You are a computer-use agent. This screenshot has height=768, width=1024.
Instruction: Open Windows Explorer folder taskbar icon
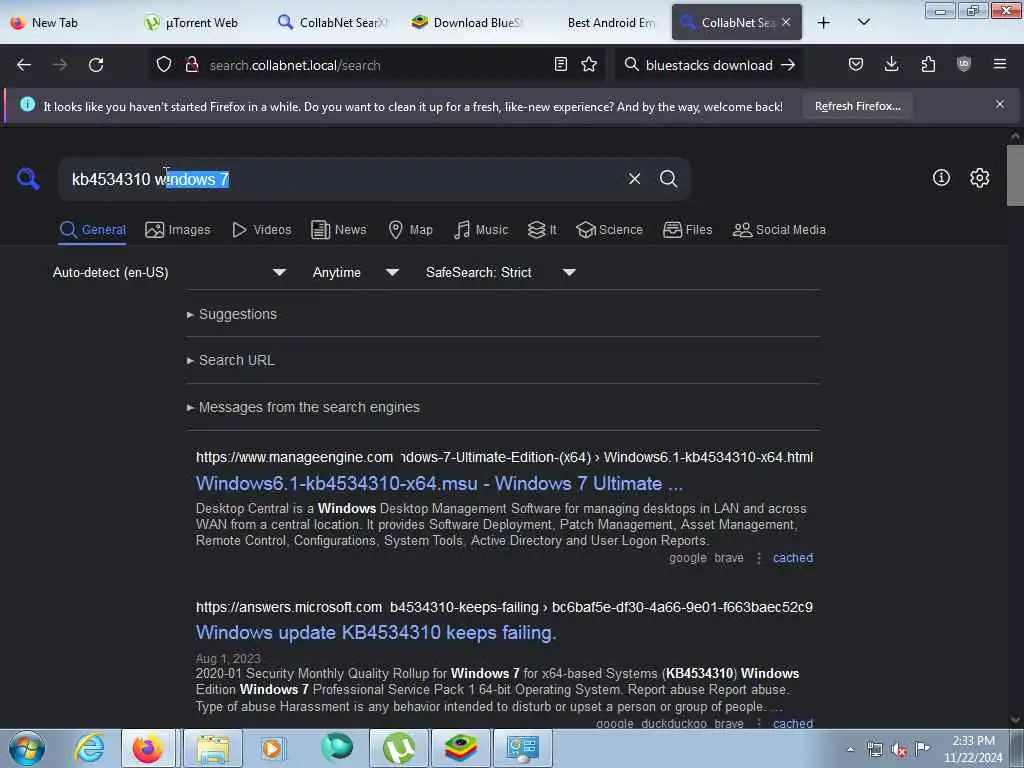pos(213,748)
